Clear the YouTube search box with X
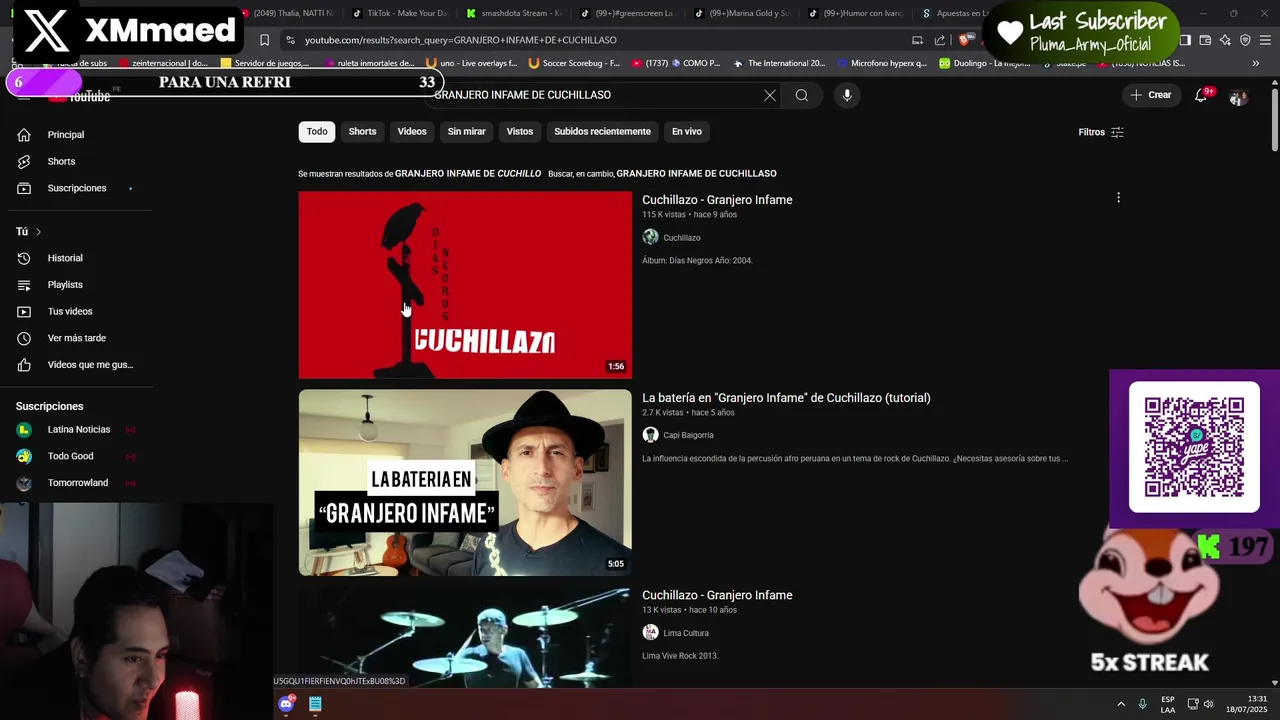Screen dimensions: 1280x720 coord(770,95)
